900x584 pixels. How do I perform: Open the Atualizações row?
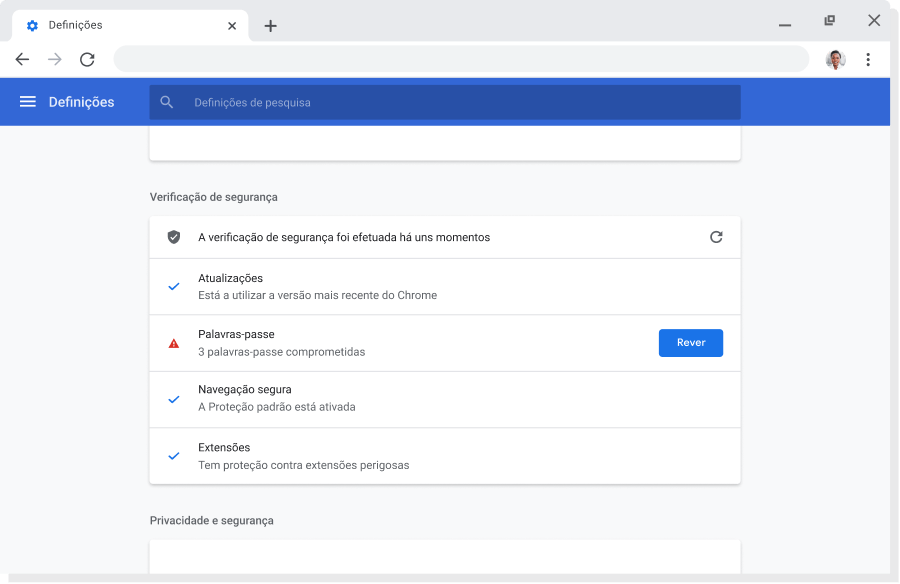(x=445, y=286)
